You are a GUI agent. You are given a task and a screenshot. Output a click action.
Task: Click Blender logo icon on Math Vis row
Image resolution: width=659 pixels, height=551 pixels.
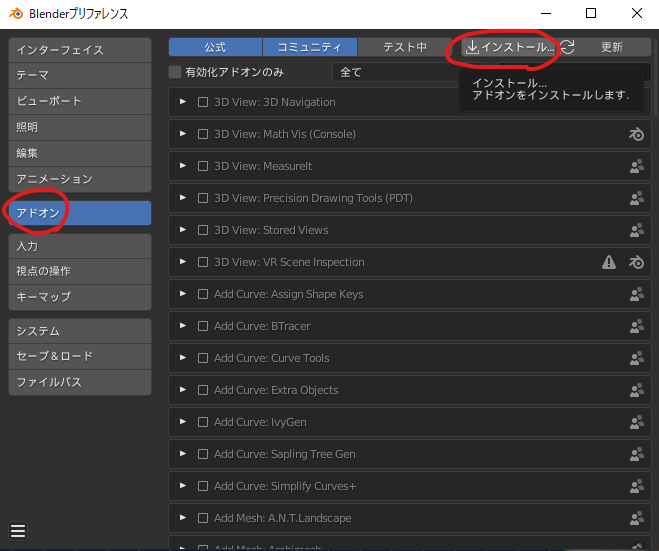pyautogui.click(x=636, y=134)
